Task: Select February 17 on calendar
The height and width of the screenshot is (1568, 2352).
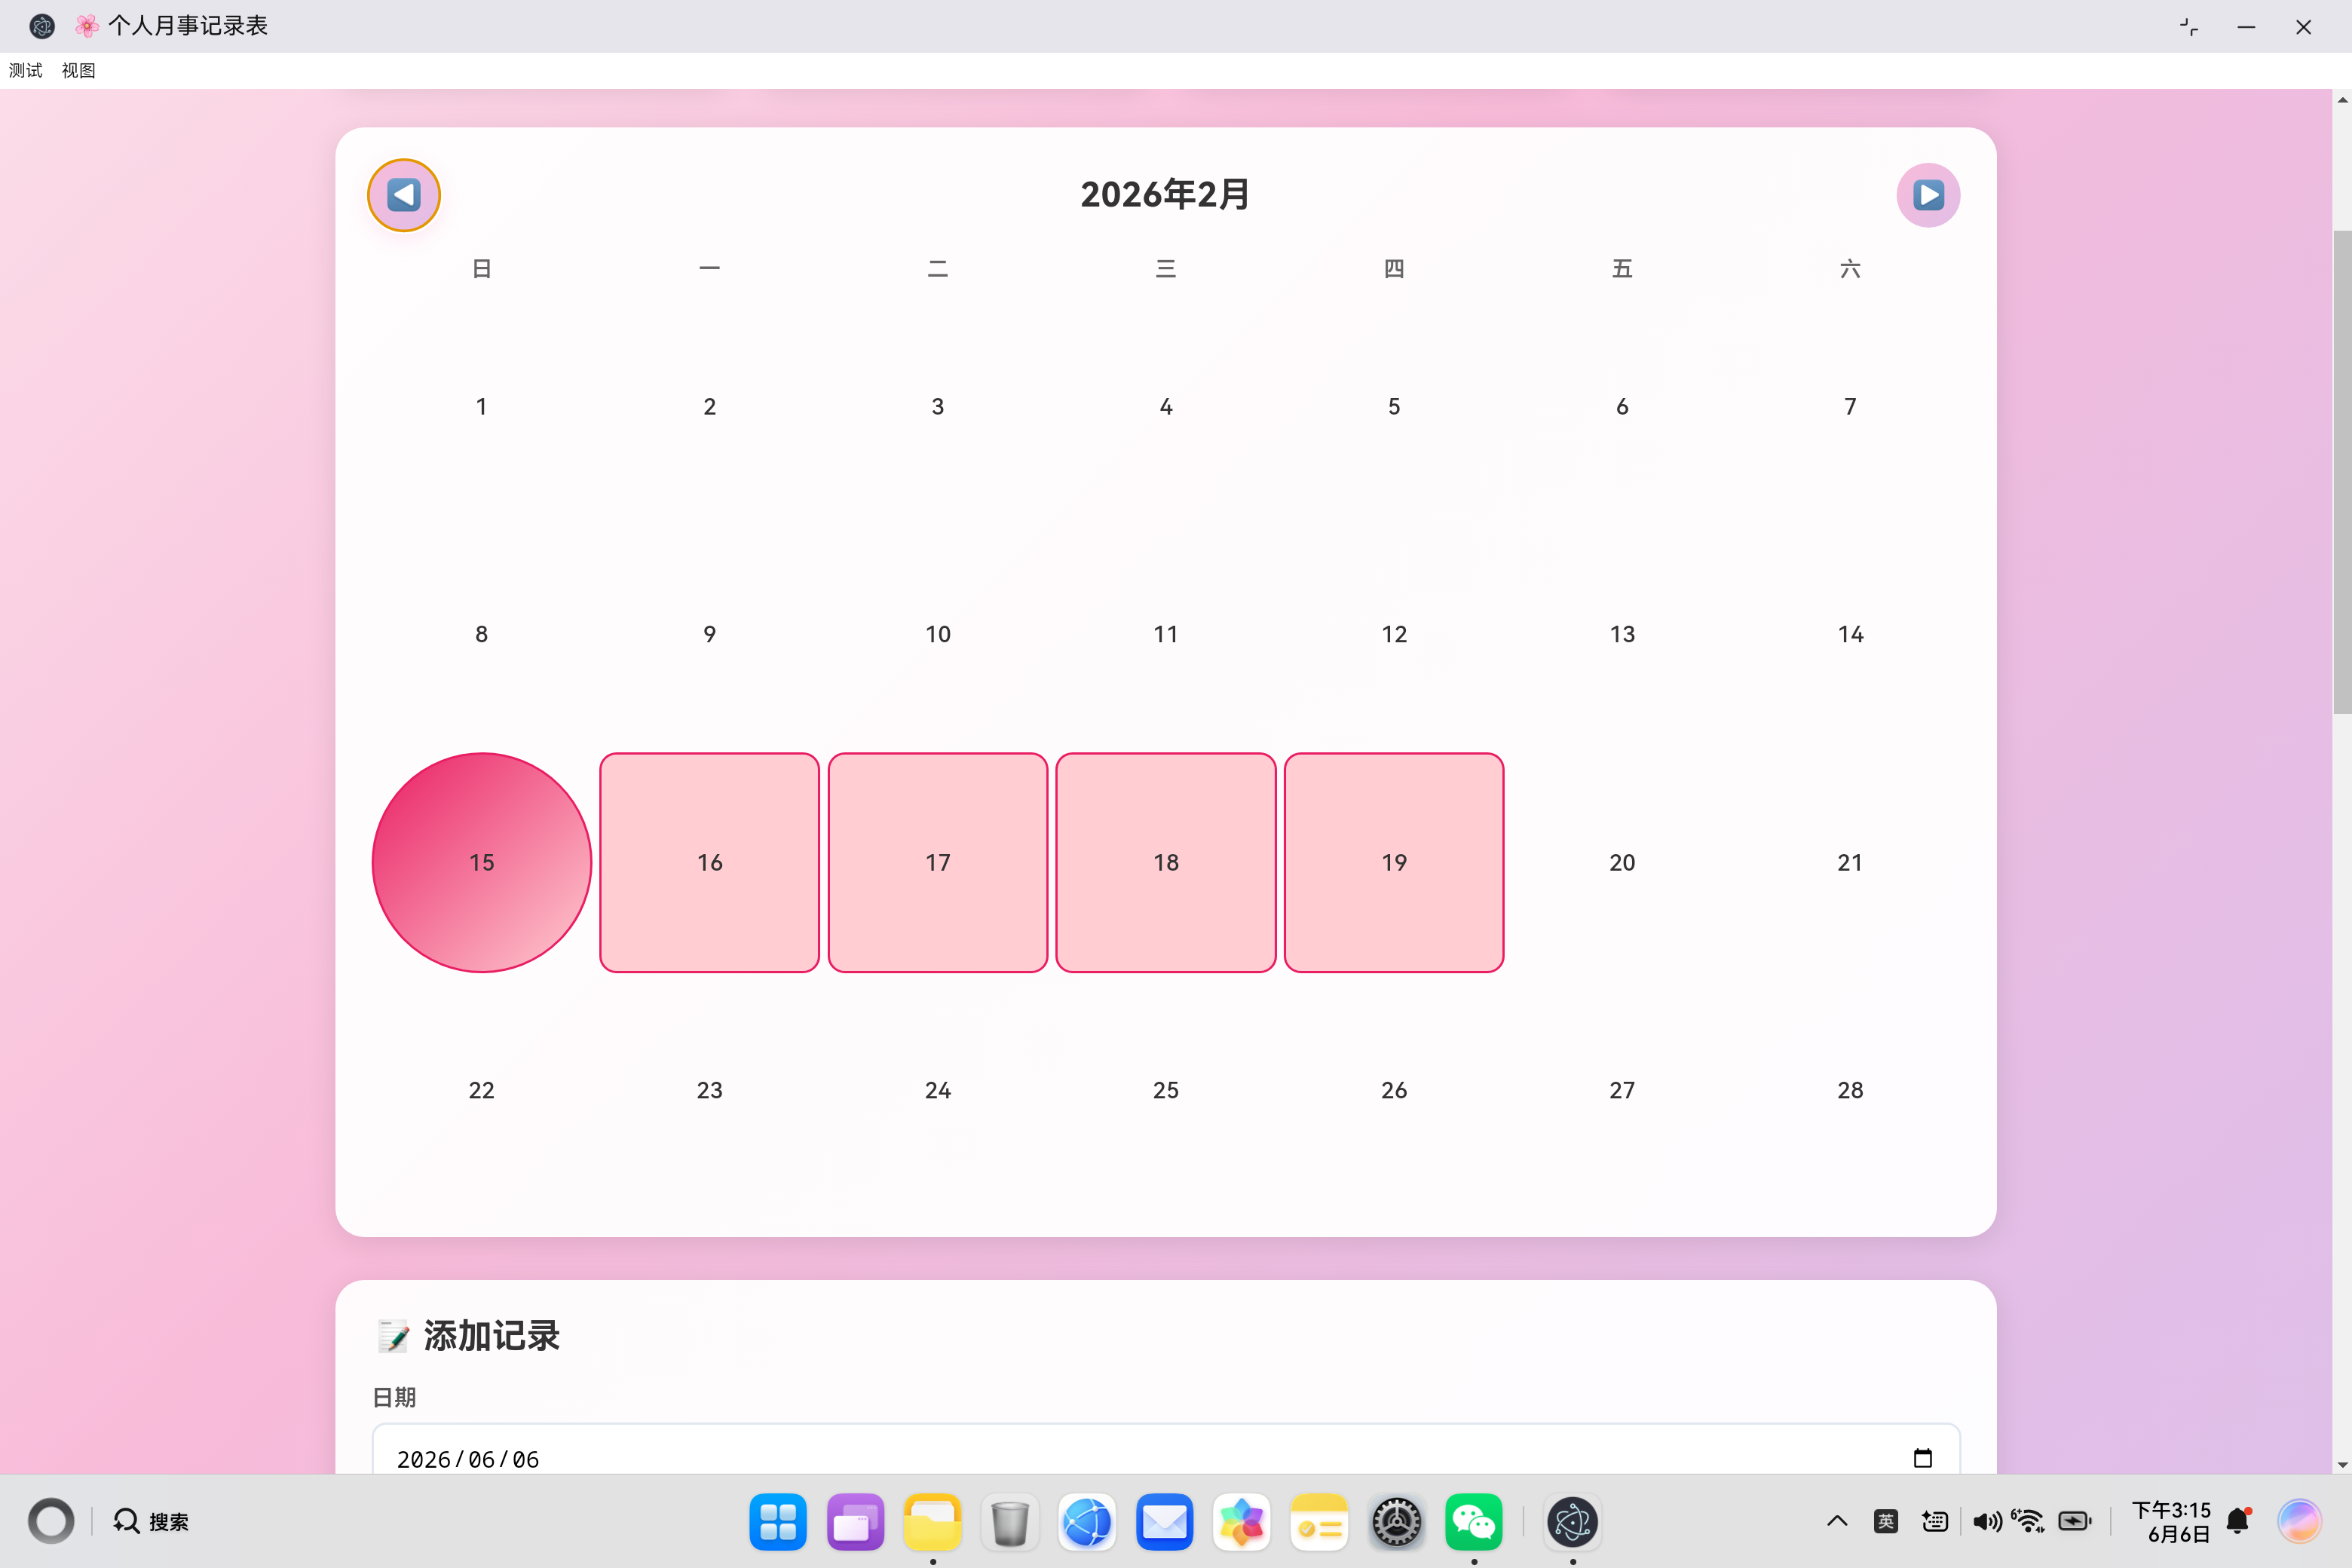Action: (937, 862)
